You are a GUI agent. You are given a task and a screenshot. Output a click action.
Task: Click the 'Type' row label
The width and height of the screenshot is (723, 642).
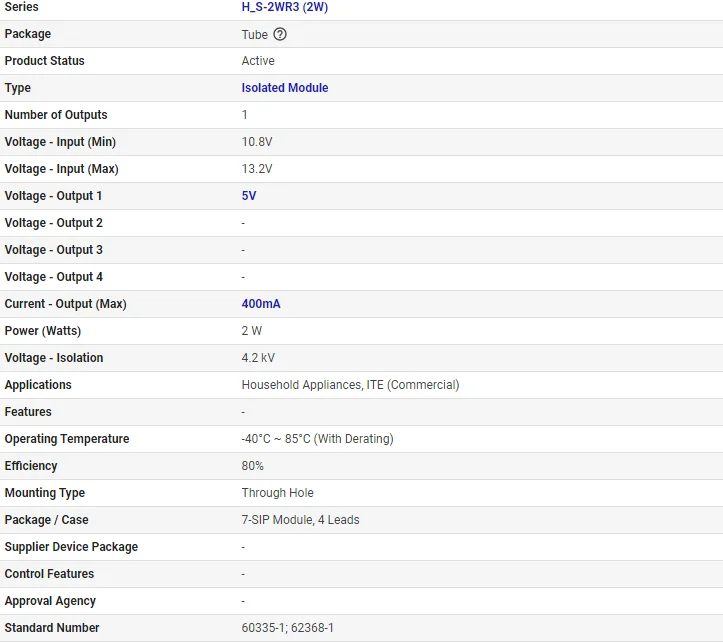pyautogui.click(x=18, y=88)
